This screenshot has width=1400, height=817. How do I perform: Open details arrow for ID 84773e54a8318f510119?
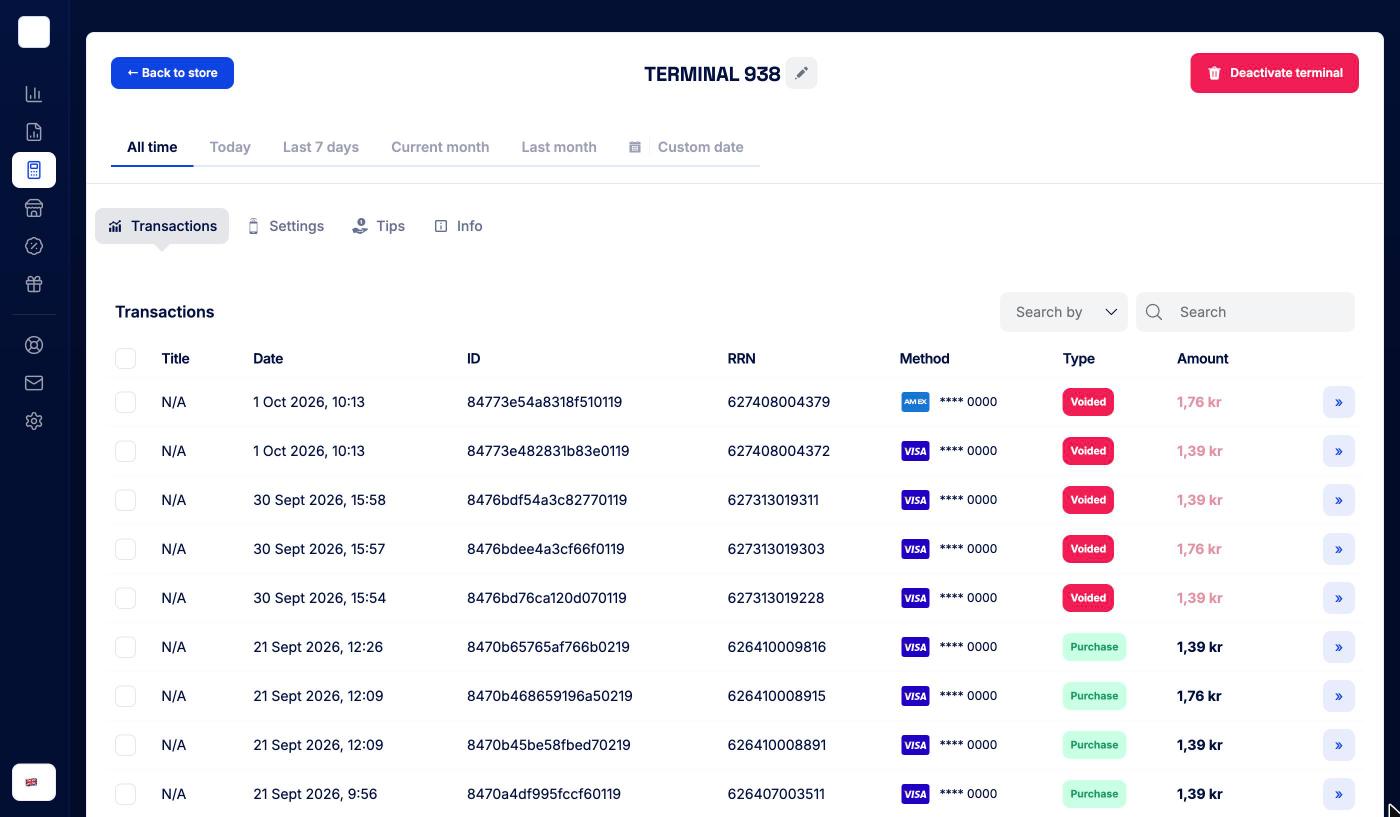[1338, 402]
